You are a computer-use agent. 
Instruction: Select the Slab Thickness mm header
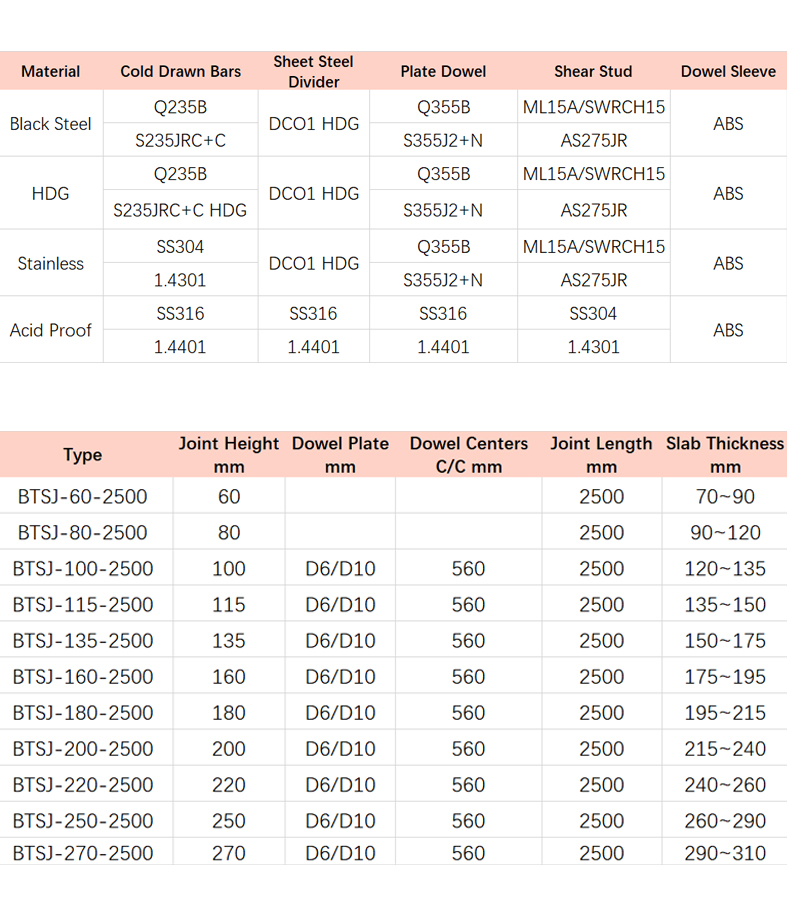click(725, 455)
